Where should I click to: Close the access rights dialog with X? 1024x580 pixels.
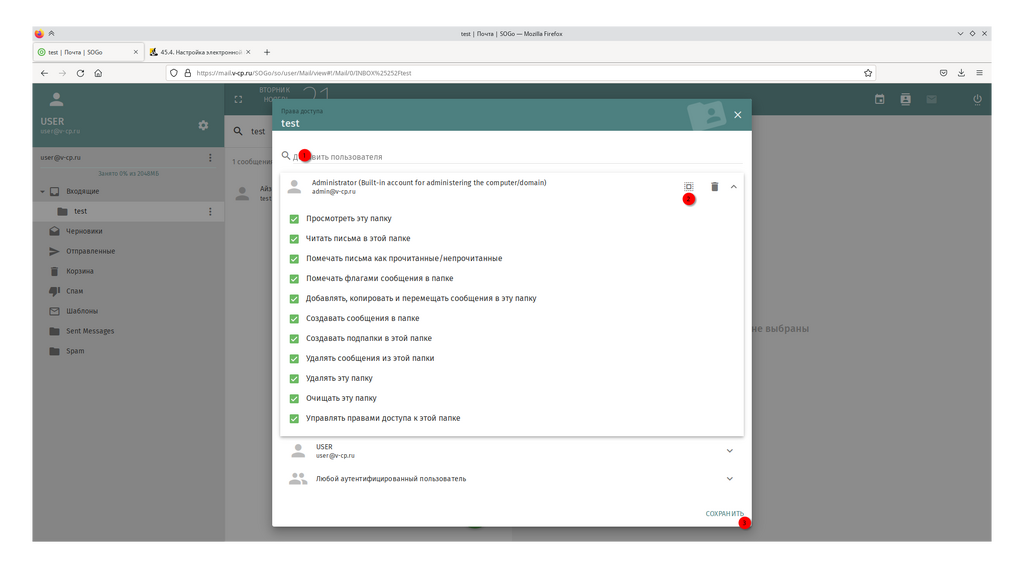(737, 115)
